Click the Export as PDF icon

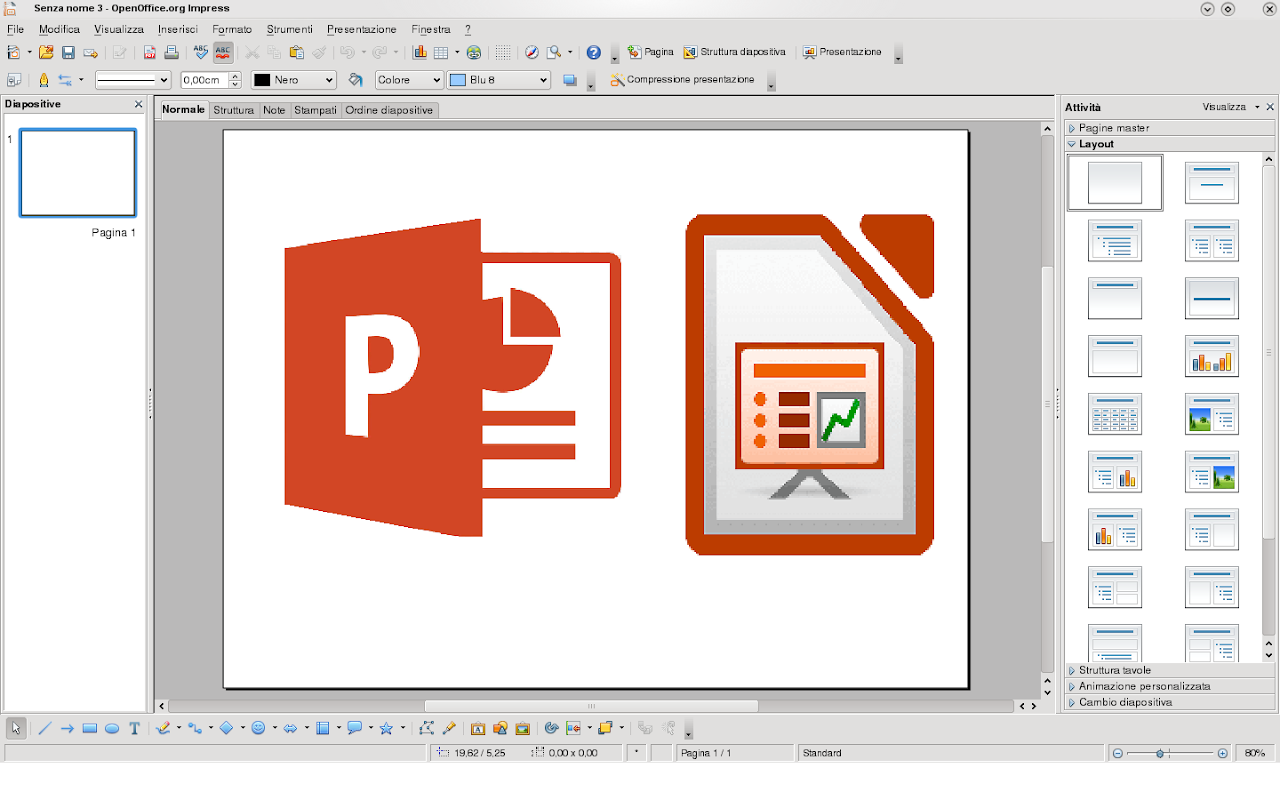click(x=149, y=53)
